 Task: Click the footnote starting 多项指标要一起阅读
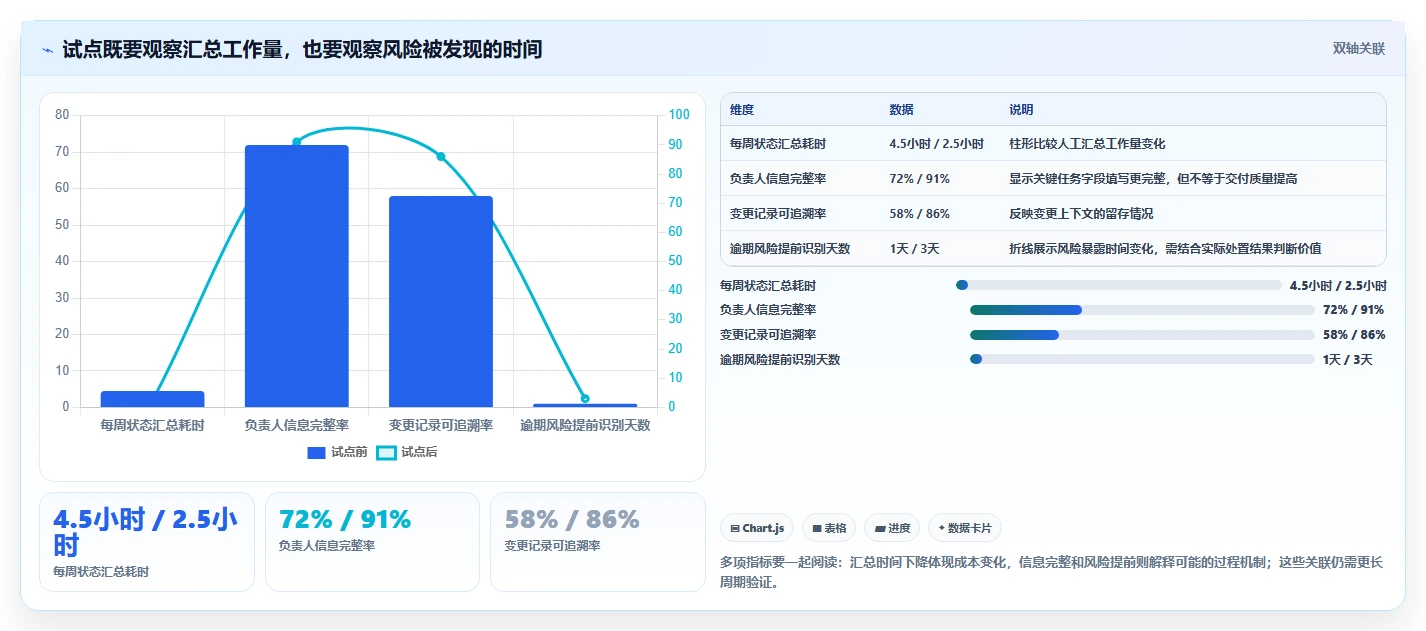(1052, 572)
